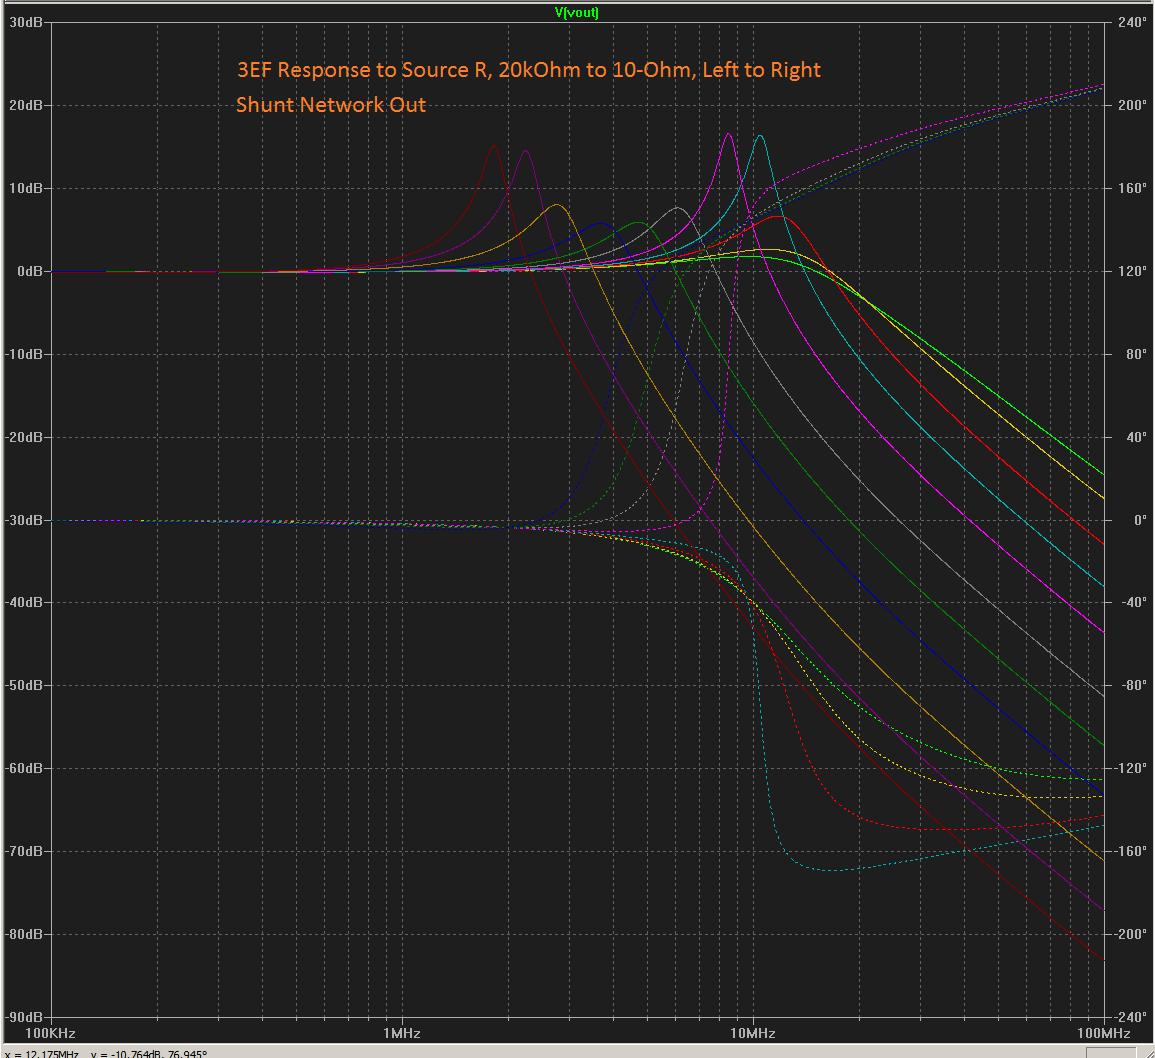Click the -40dB left axis label
This screenshot has height=1058, width=1155.
pos(24,603)
